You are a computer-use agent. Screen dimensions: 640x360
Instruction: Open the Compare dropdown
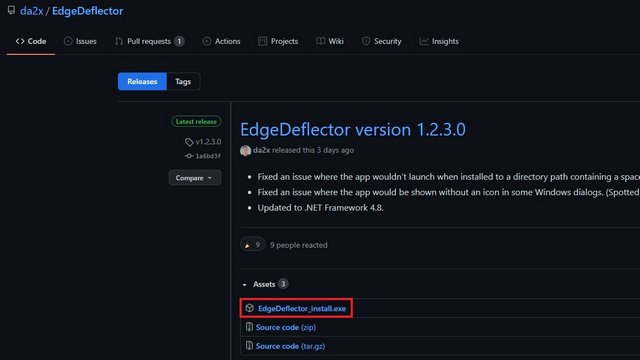click(195, 178)
